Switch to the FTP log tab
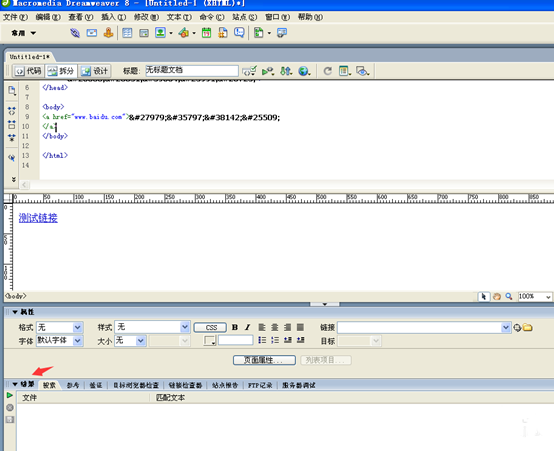 [x=260, y=385]
